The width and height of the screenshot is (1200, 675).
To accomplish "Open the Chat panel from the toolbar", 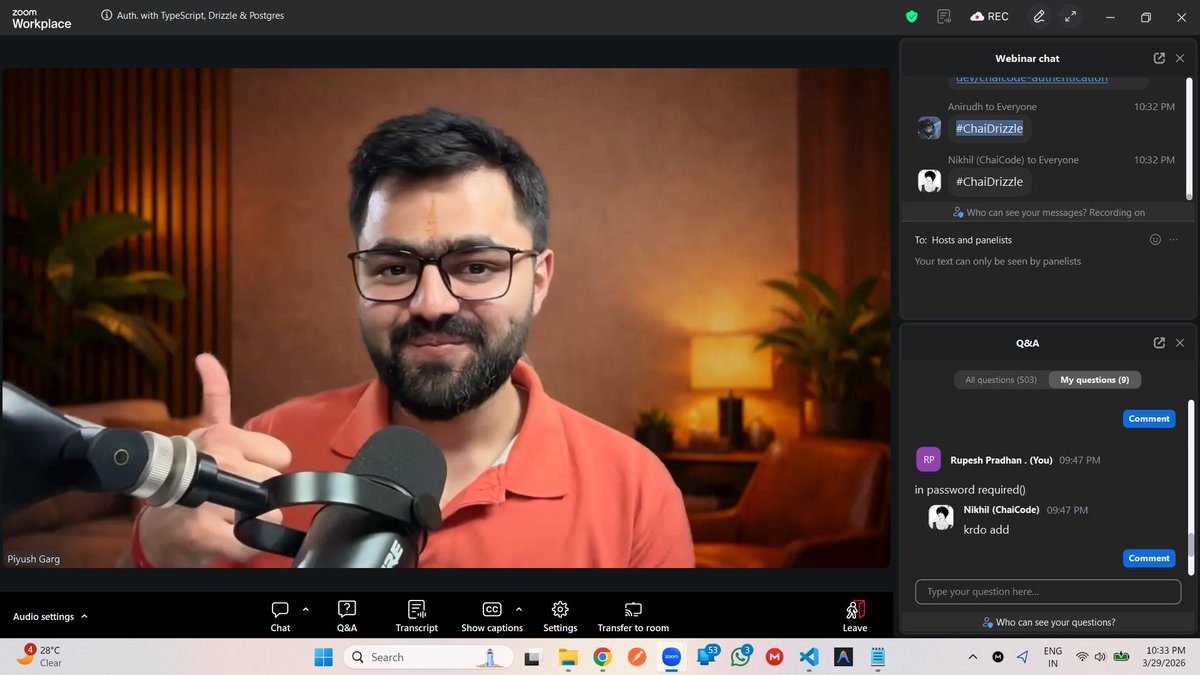I will [280, 616].
